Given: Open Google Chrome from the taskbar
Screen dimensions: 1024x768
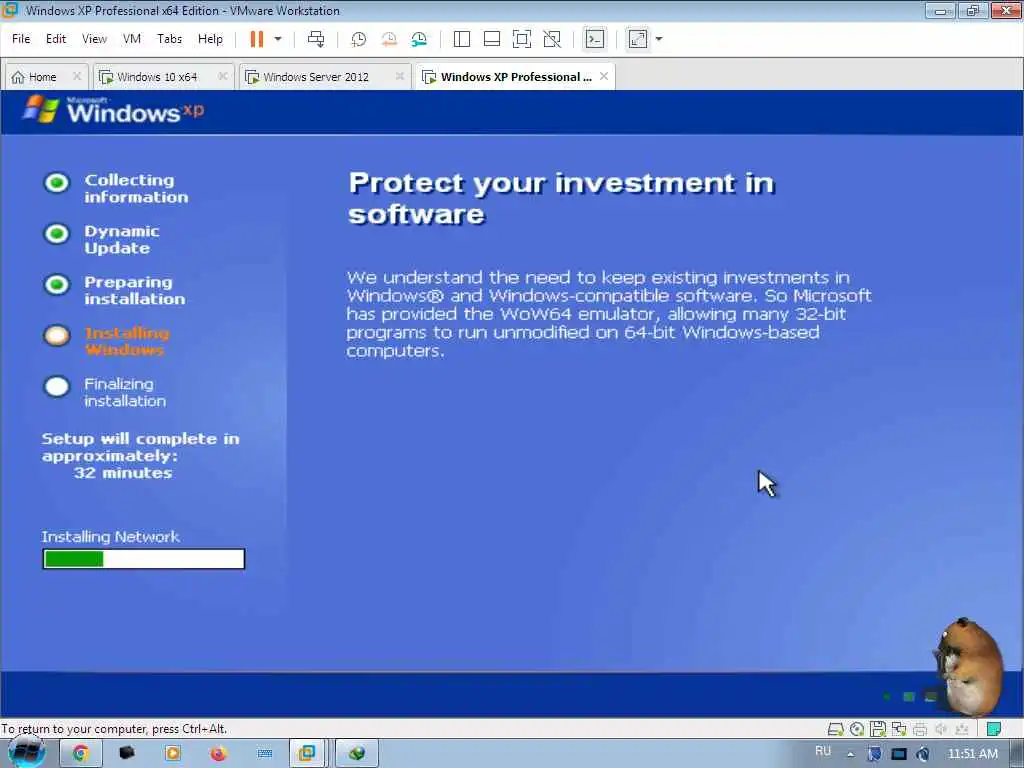Looking at the screenshot, I should pos(80,754).
